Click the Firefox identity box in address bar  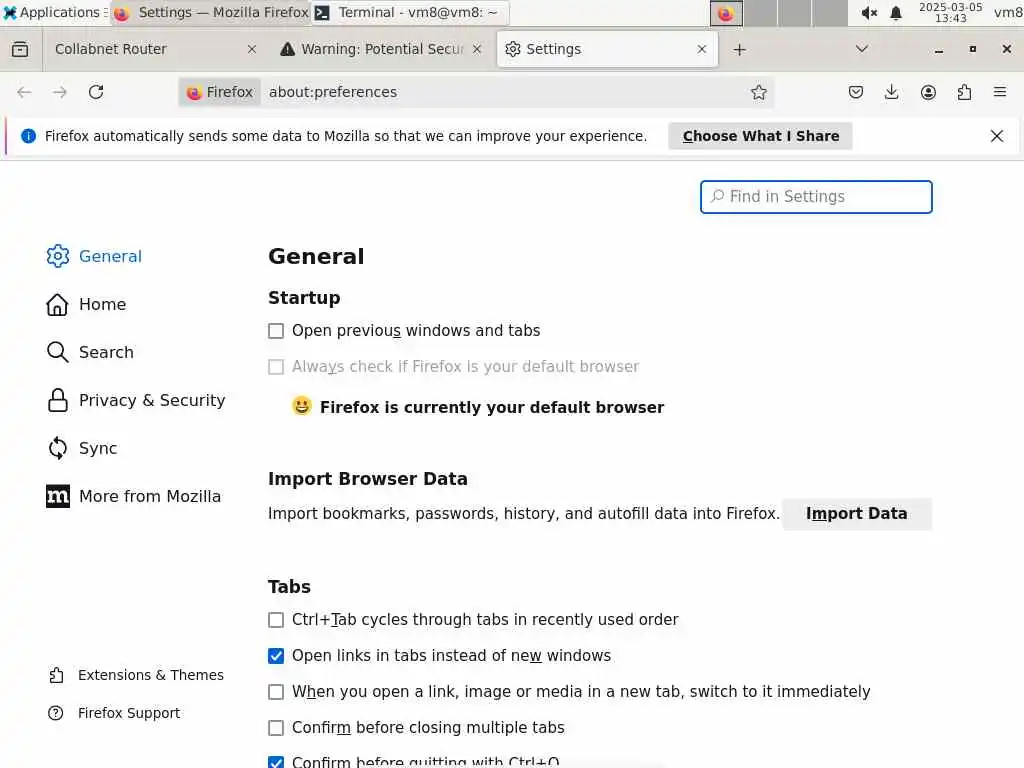pyautogui.click(x=220, y=92)
